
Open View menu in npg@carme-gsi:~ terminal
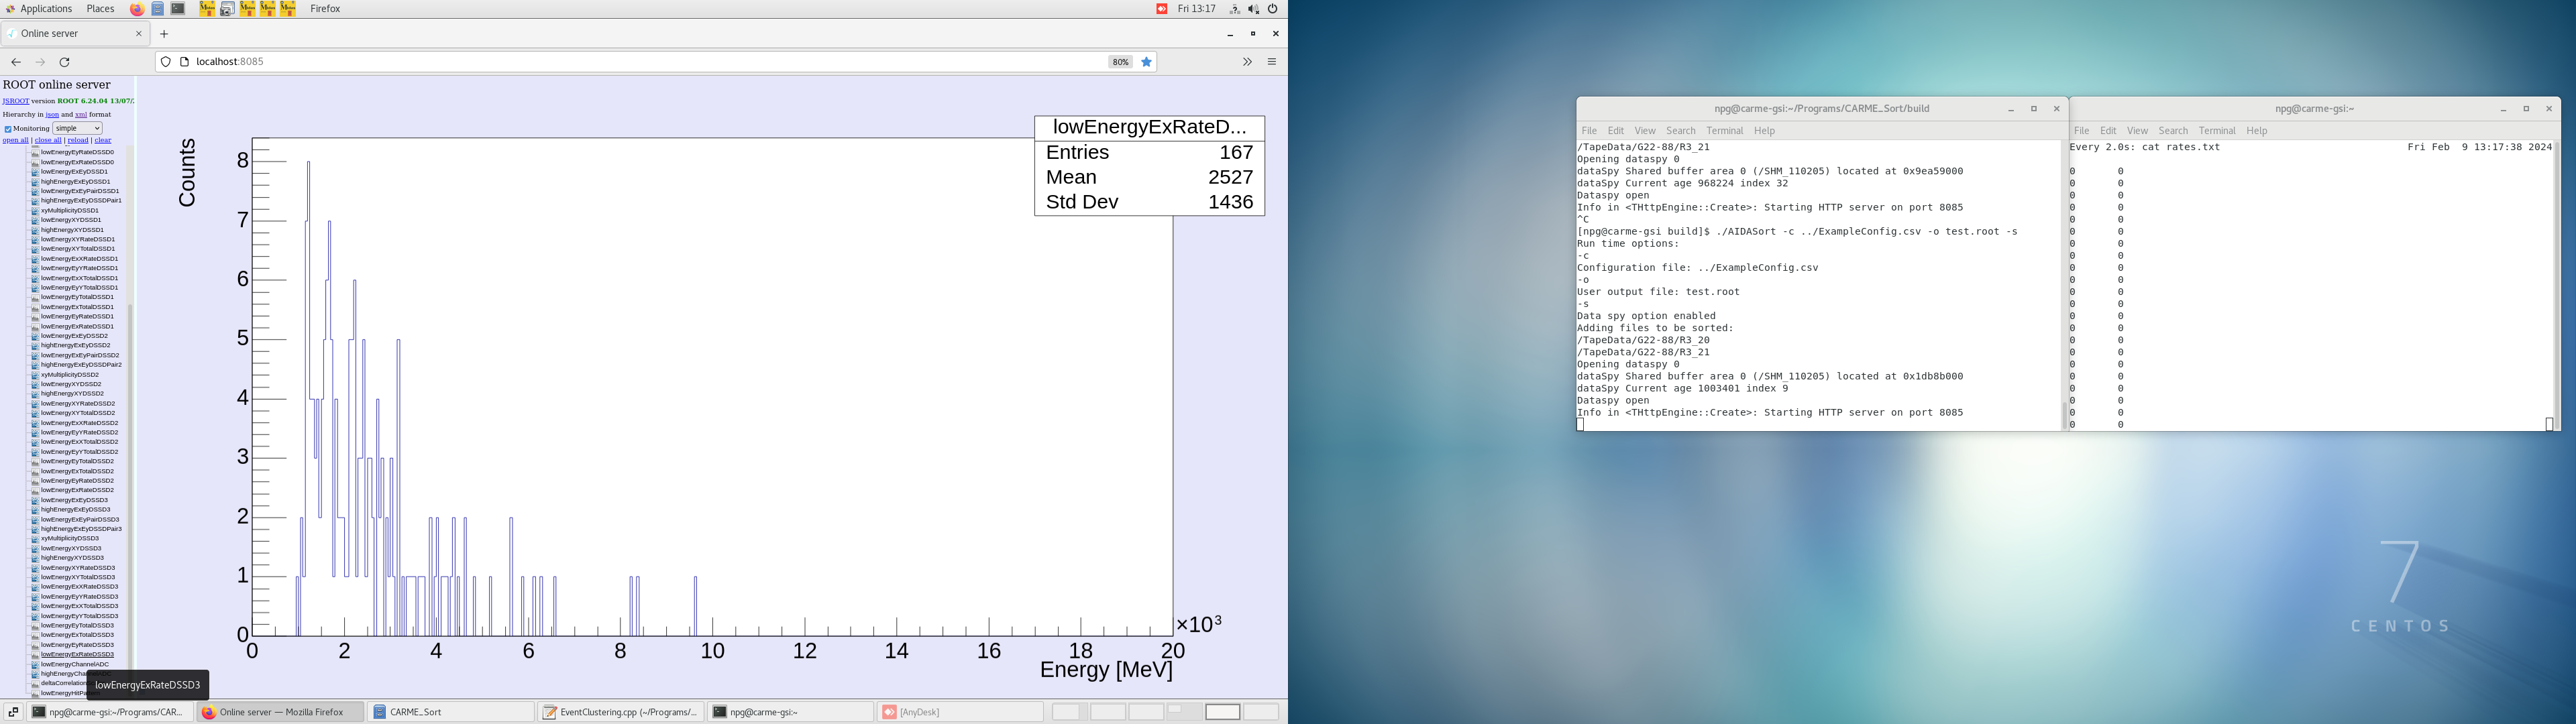click(x=2138, y=131)
